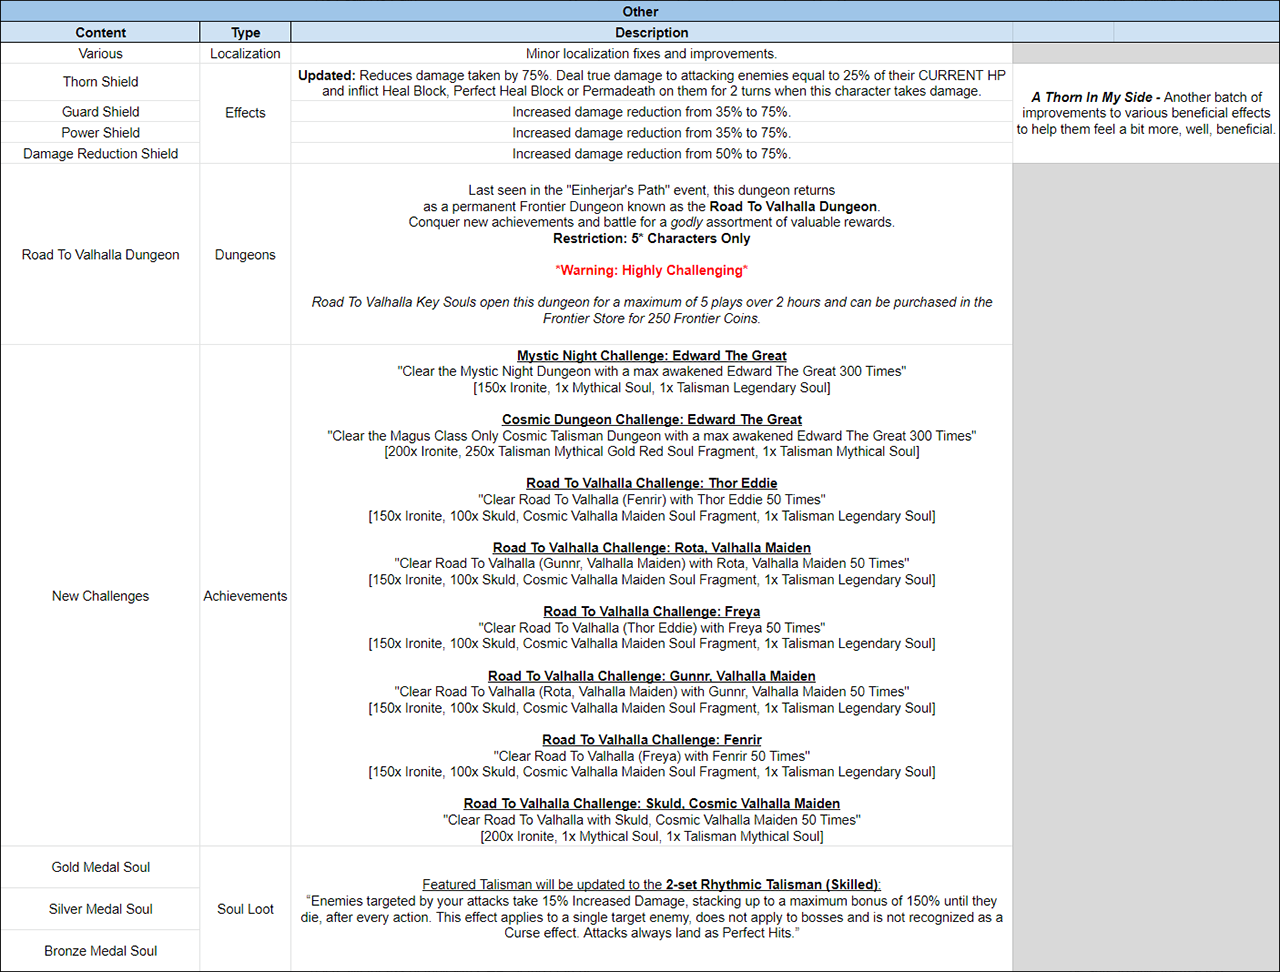The image size is (1280, 972).
Task: Click the "Damage Reduction Shield" cell
Action: pyautogui.click(x=100, y=154)
